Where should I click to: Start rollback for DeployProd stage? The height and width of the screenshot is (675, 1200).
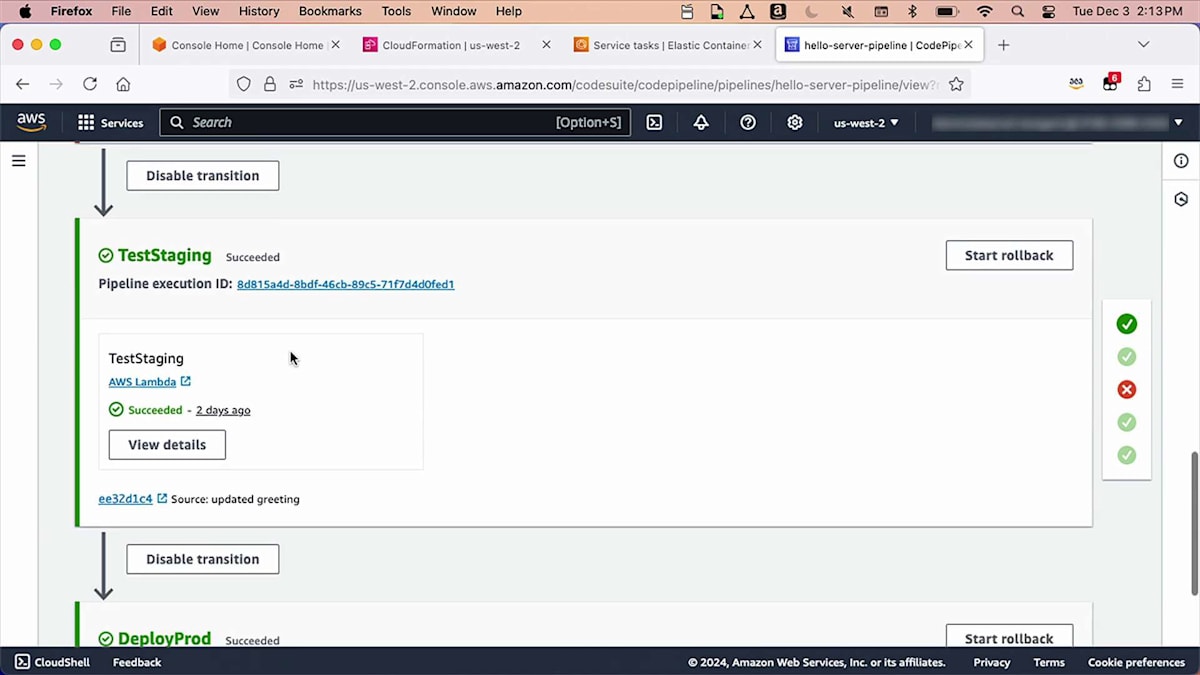[x=1009, y=636]
